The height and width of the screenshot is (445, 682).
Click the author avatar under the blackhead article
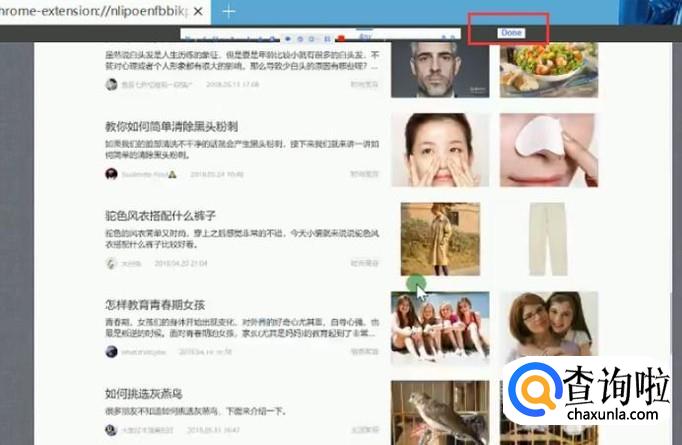click(x=111, y=174)
